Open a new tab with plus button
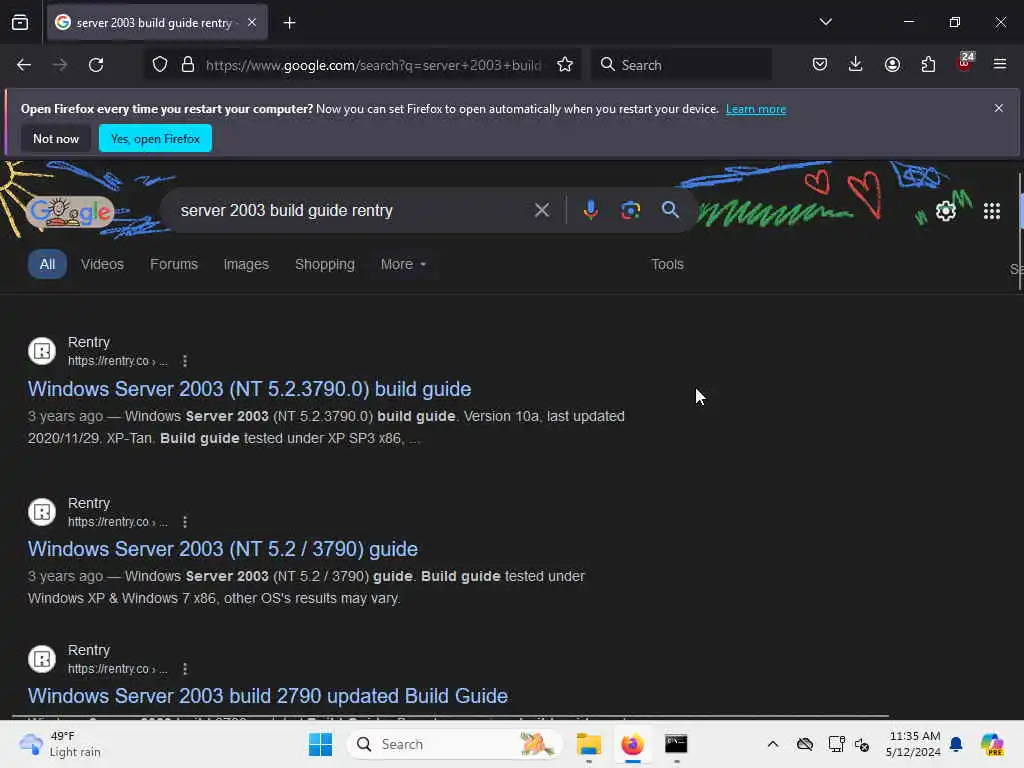Viewport: 1024px width, 768px height. click(x=289, y=23)
